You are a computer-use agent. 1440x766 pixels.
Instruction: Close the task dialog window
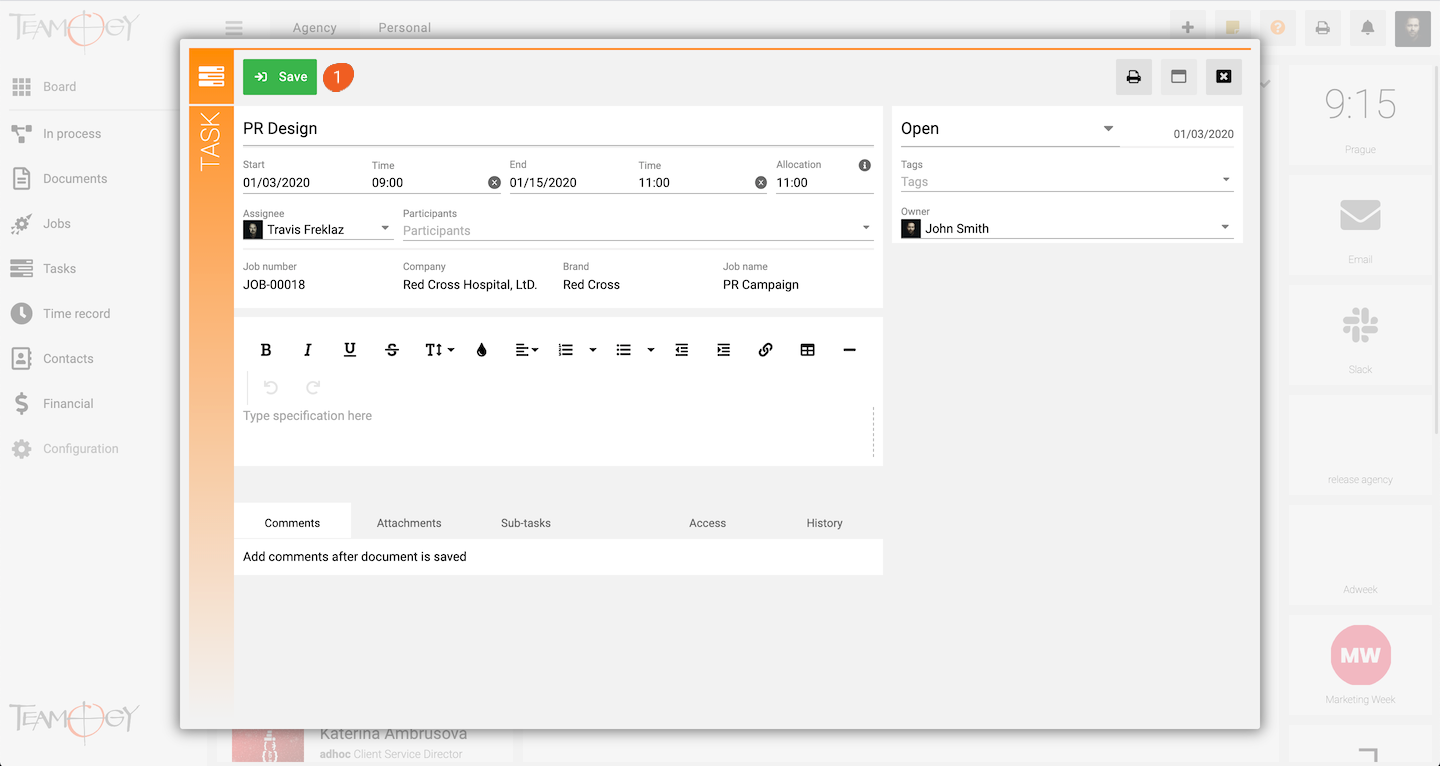point(1223,77)
